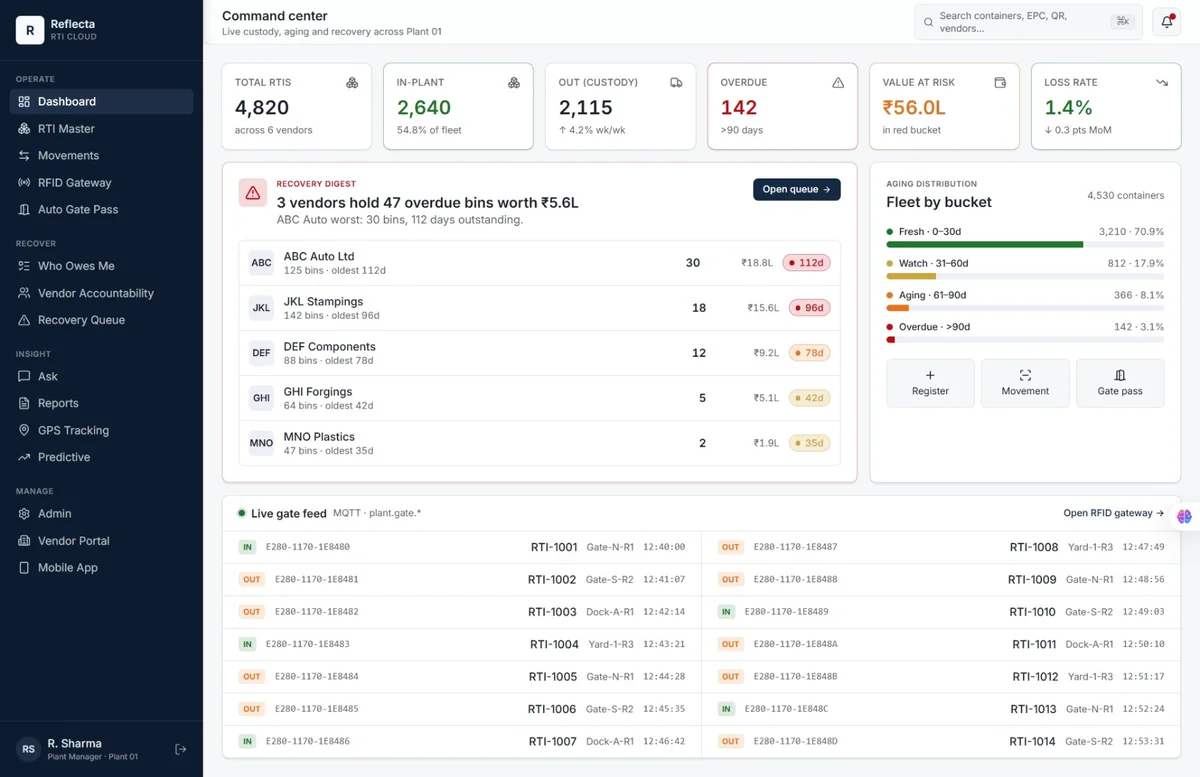The height and width of the screenshot is (777, 1200).
Task: Click the In-Plant card icon
Action: pos(514,83)
